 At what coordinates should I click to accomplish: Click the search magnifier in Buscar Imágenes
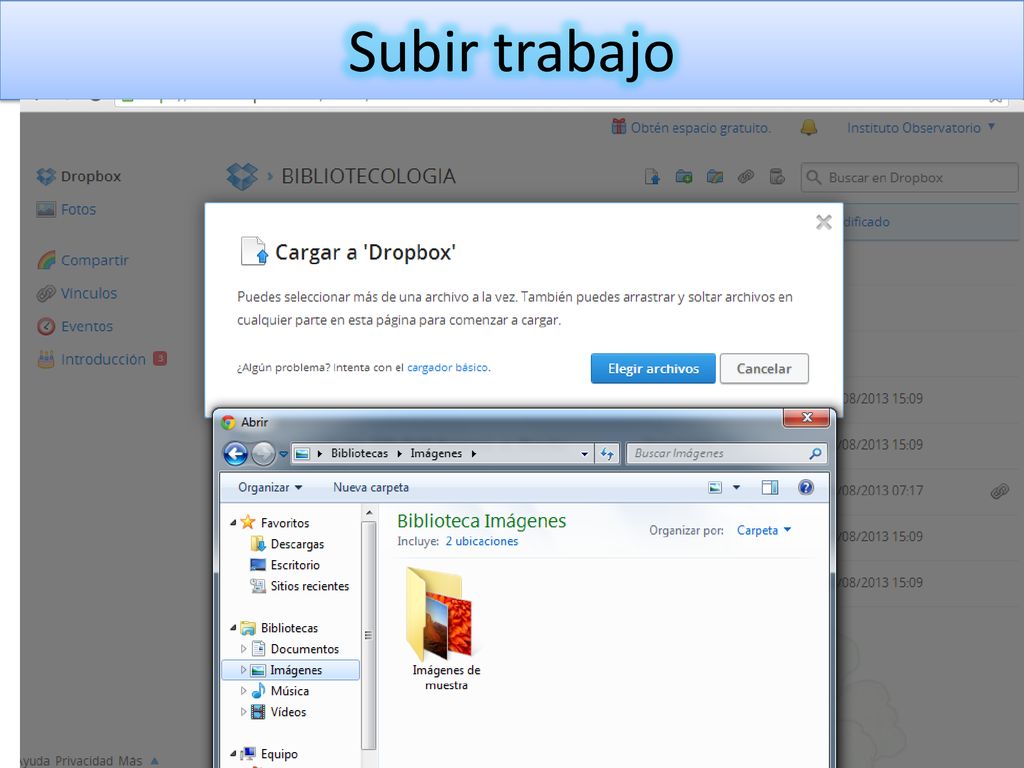(x=815, y=453)
